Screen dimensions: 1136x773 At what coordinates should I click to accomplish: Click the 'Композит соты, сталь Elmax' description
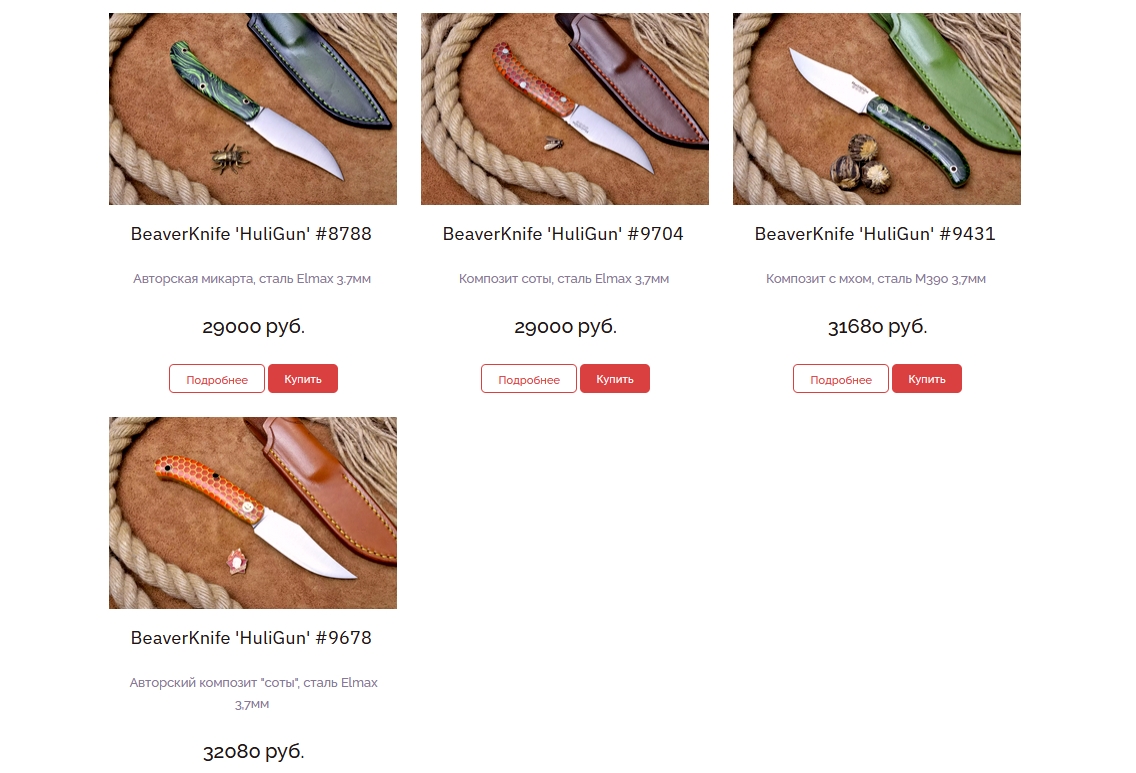click(564, 279)
